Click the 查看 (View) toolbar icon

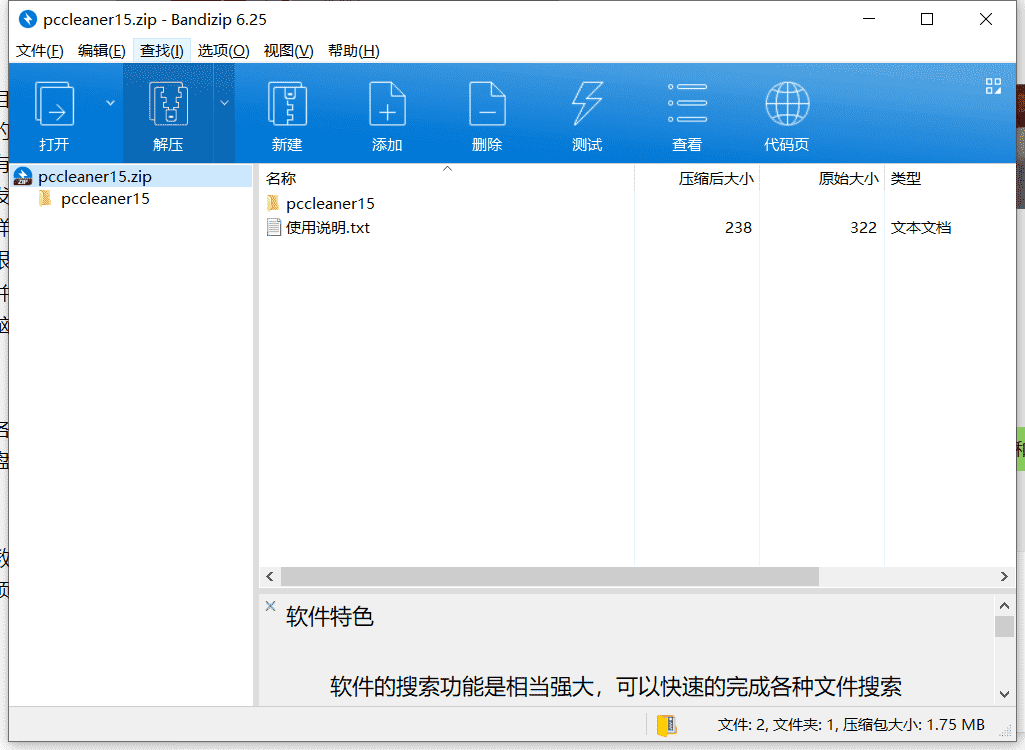point(687,103)
